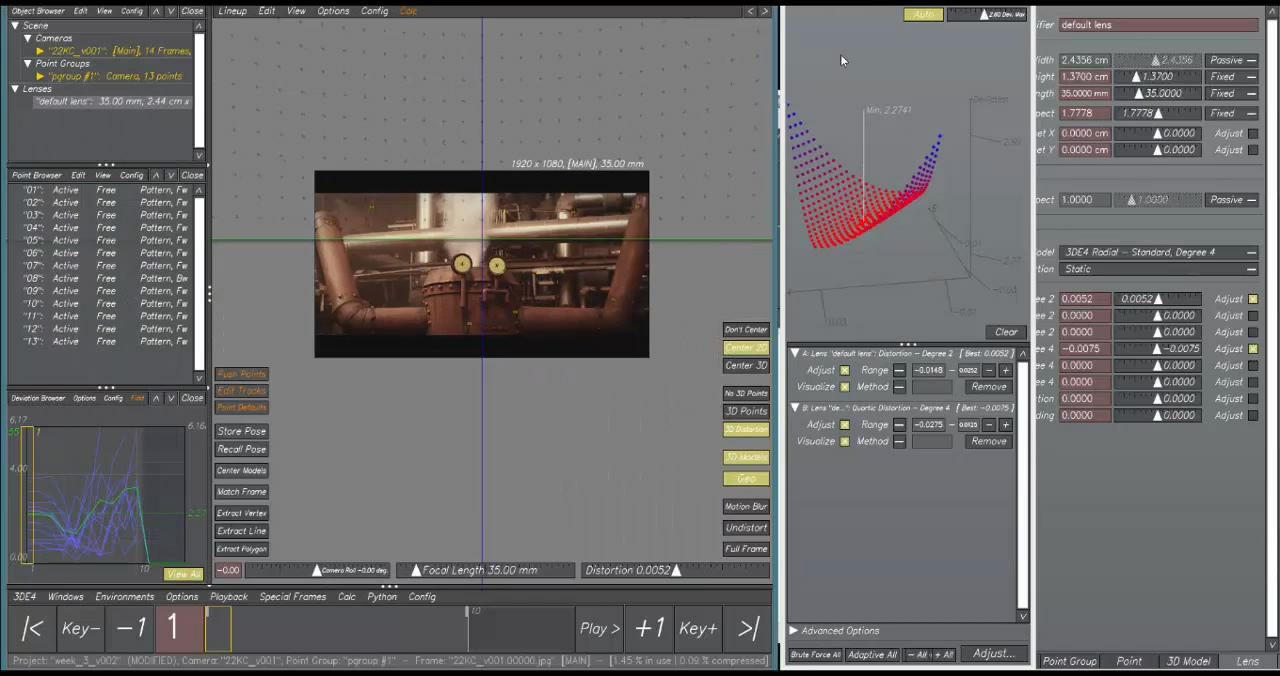Viewport: 1280px width, 676px height.
Task: Click the Match Frame button
Action: (241, 492)
